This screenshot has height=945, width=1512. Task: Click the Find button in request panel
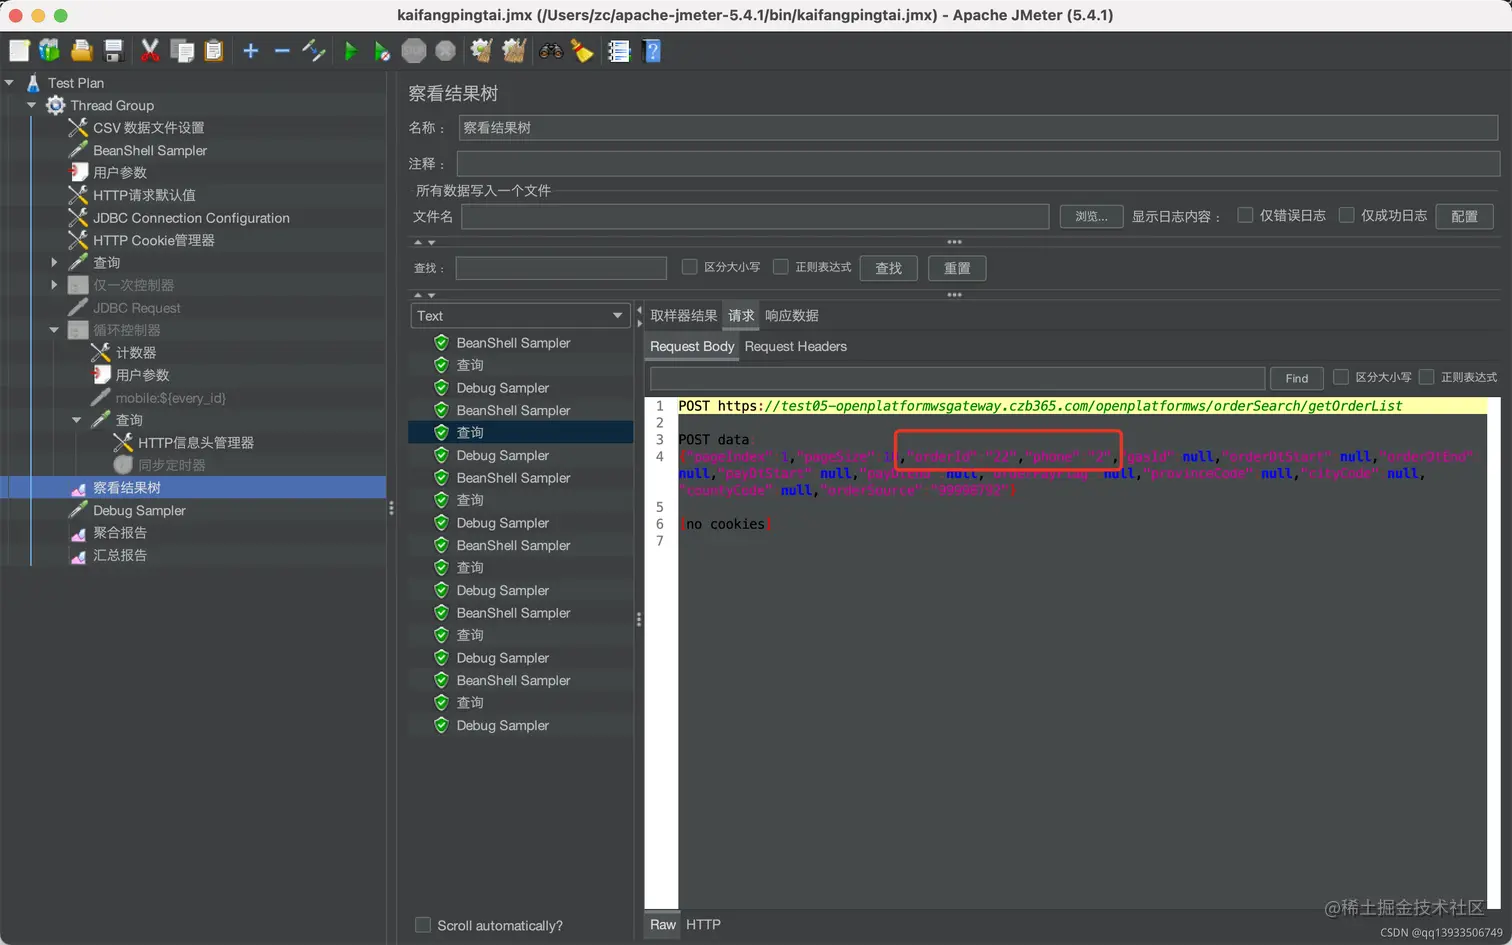(x=1297, y=378)
